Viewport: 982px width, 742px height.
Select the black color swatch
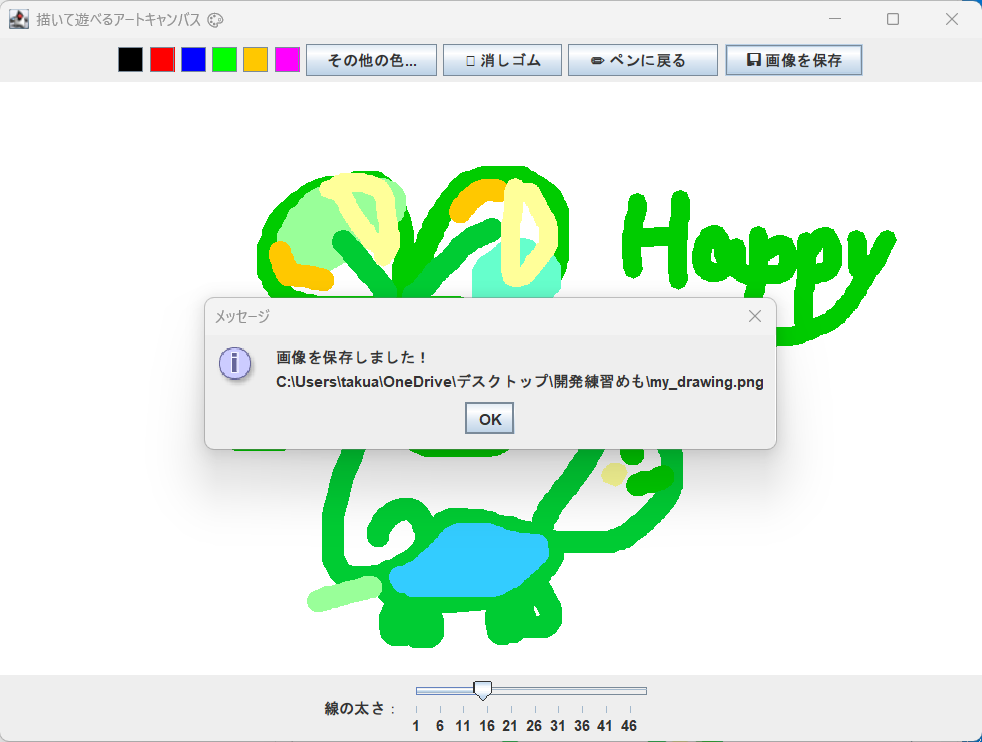(130, 59)
